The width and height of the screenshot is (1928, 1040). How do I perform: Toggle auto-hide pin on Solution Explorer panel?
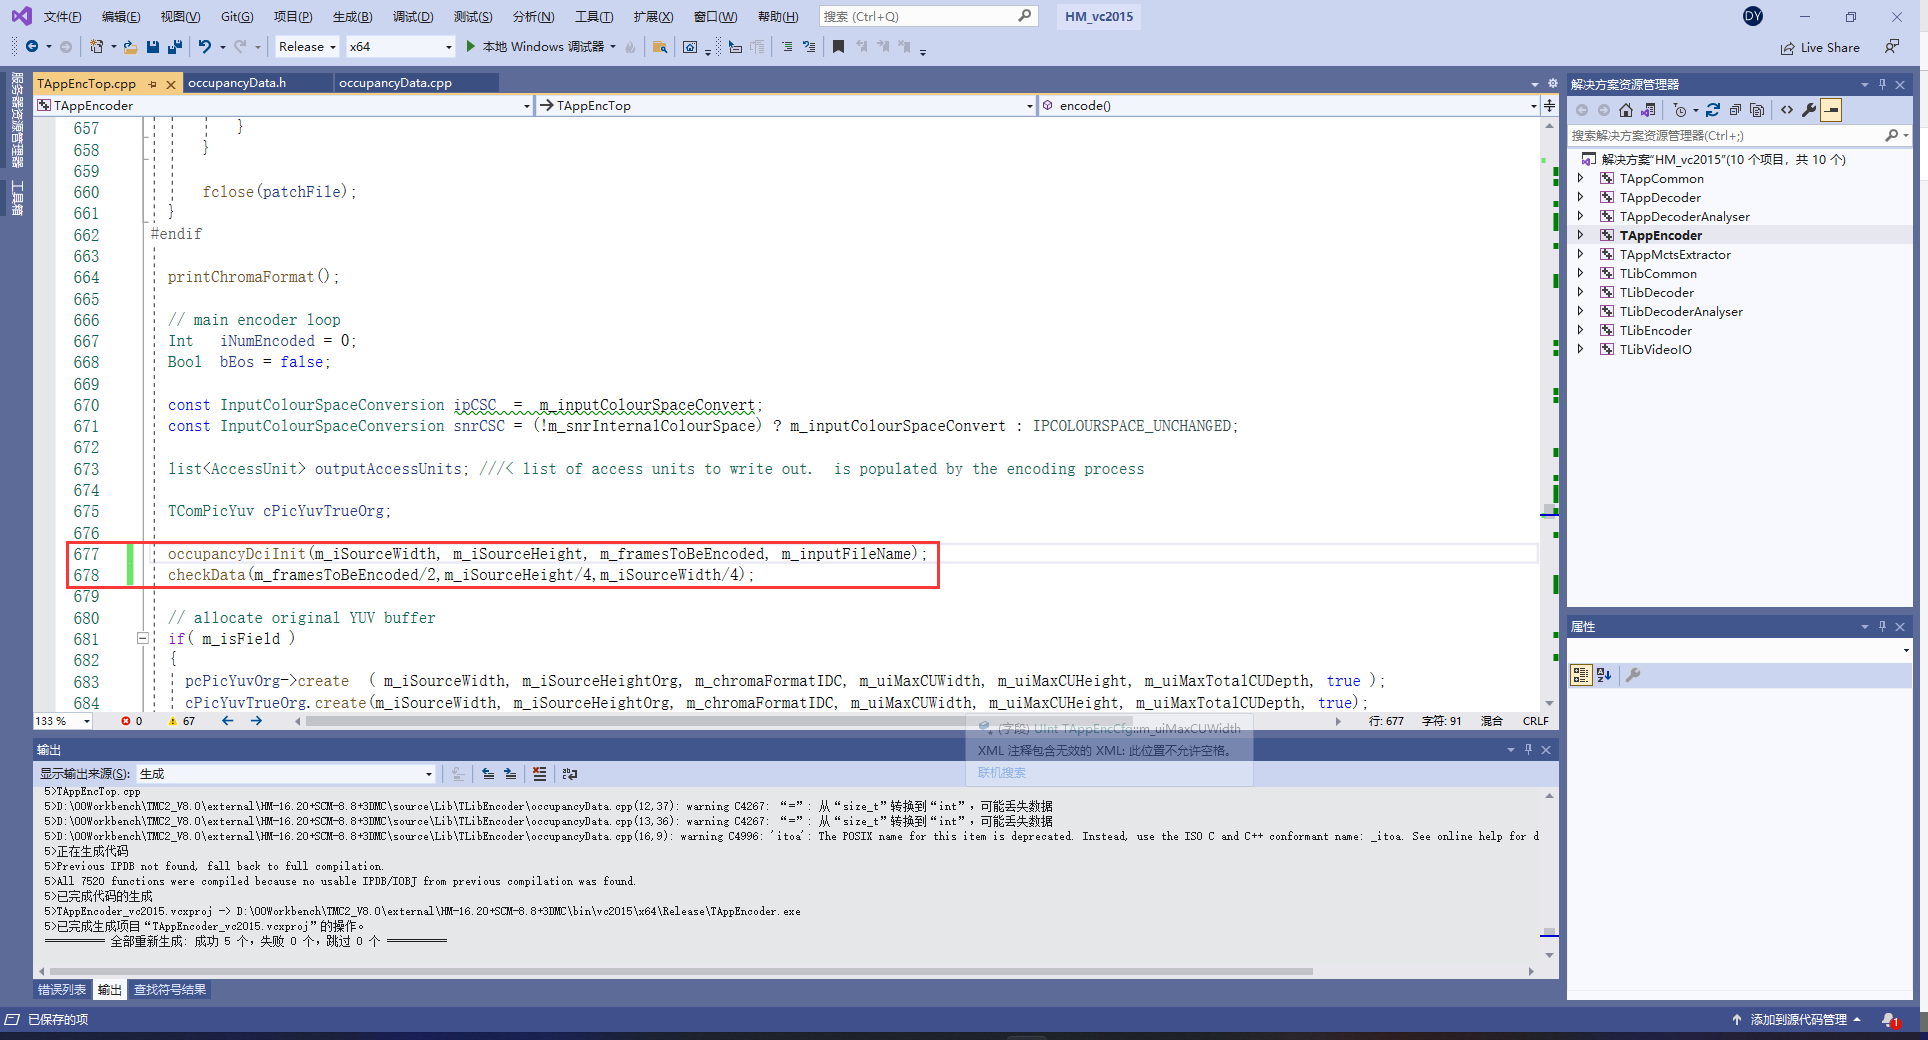[x=1882, y=84]
